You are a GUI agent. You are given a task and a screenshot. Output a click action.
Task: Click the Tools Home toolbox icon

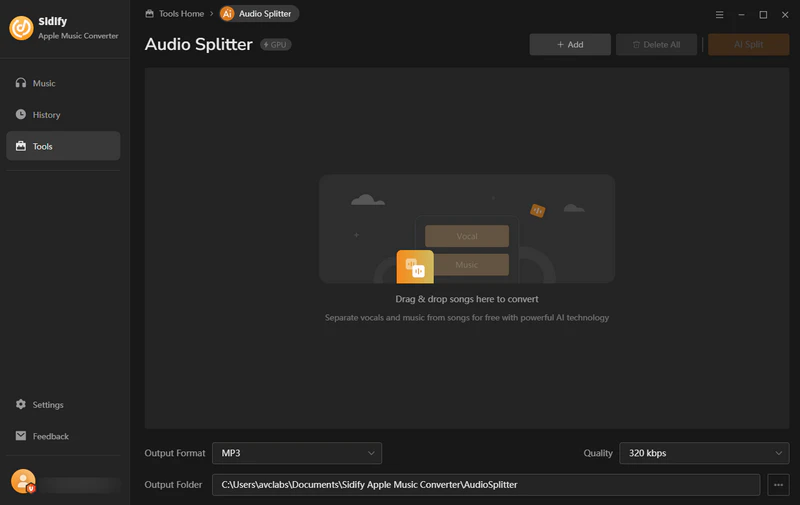coord(149,14)
